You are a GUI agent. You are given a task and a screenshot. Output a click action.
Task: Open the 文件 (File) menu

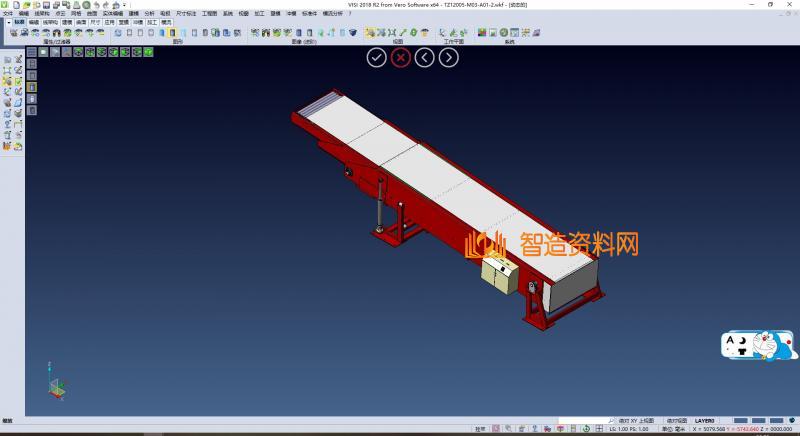click(8, 13)
